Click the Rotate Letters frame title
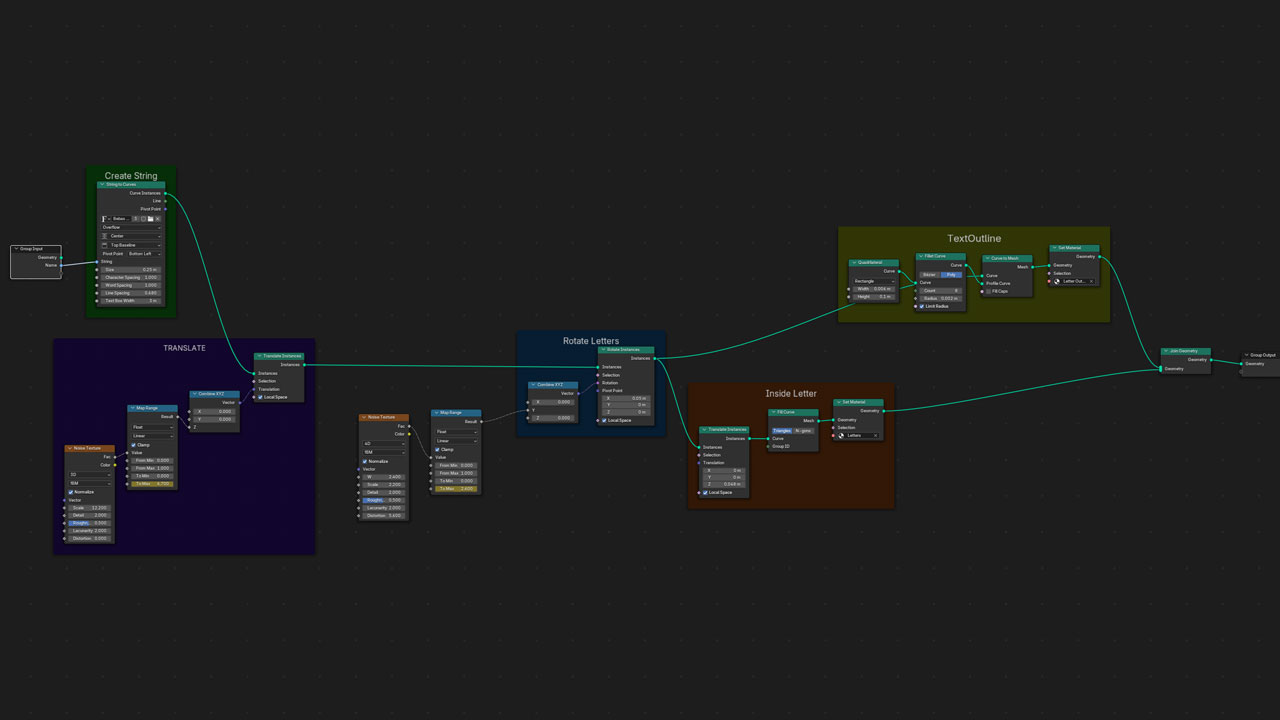 point(591,341)
